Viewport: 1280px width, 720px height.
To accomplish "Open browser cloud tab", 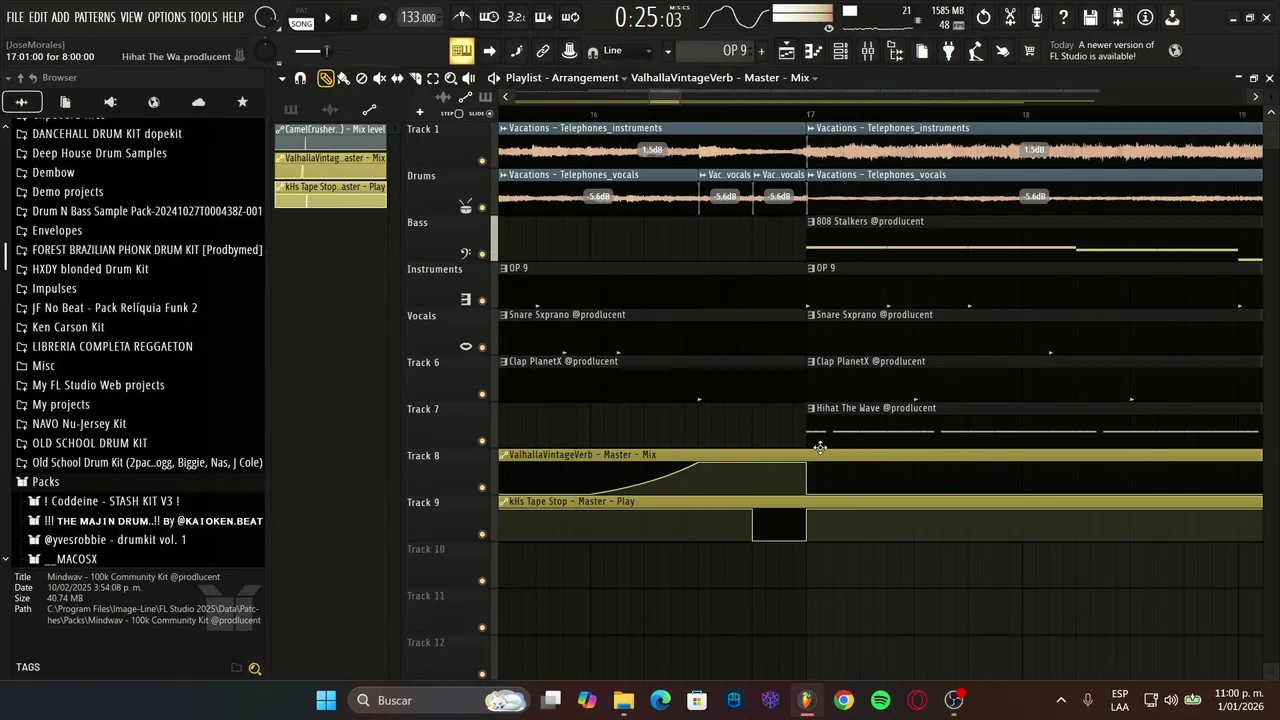I will [x=198, y=102].
